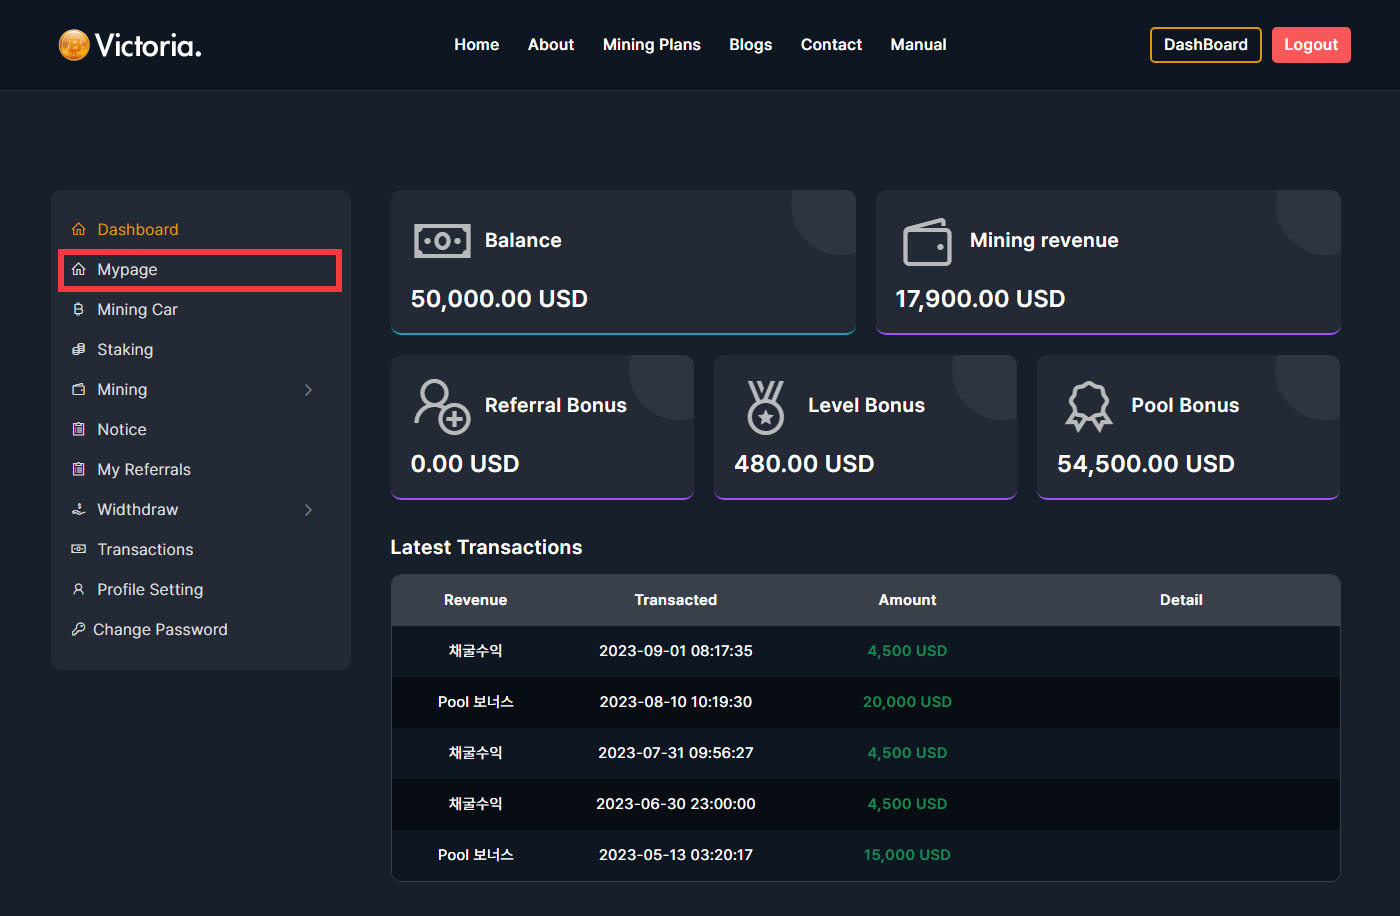
Task: Click the outlined DashBoard button in header
Action: point(1205,45)
